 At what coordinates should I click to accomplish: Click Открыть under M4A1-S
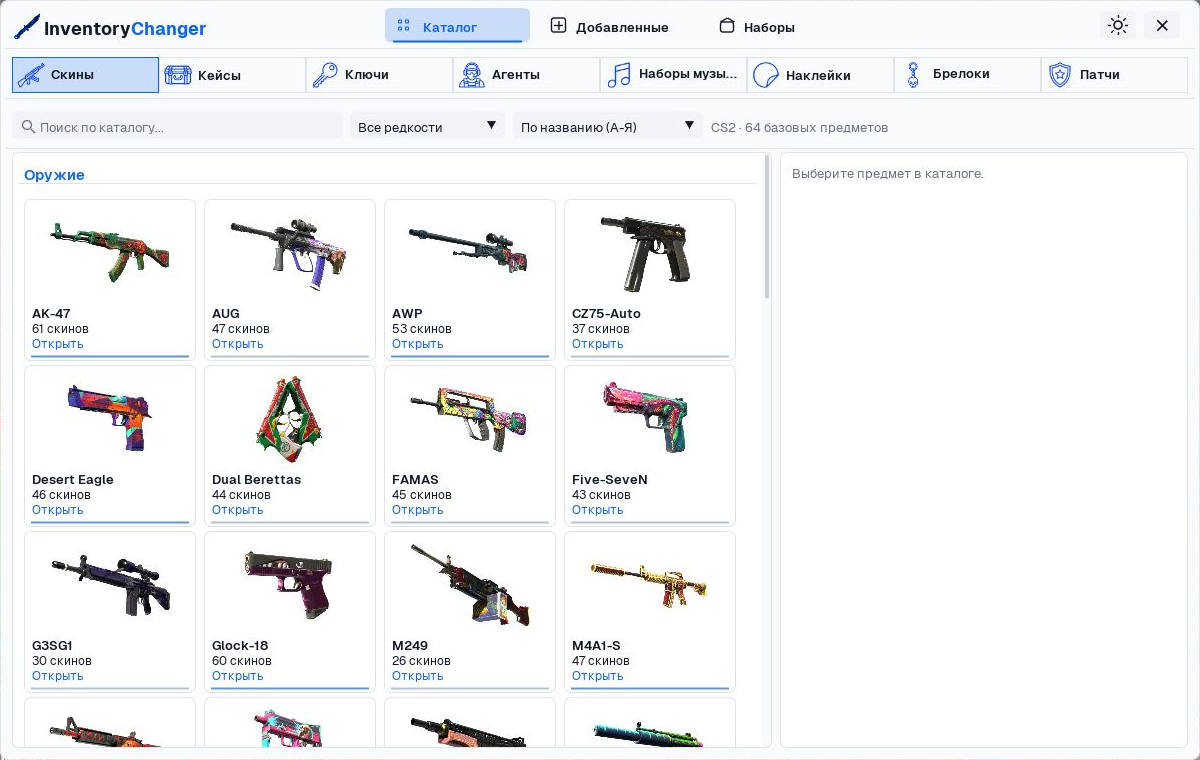(x=597, y=676)
